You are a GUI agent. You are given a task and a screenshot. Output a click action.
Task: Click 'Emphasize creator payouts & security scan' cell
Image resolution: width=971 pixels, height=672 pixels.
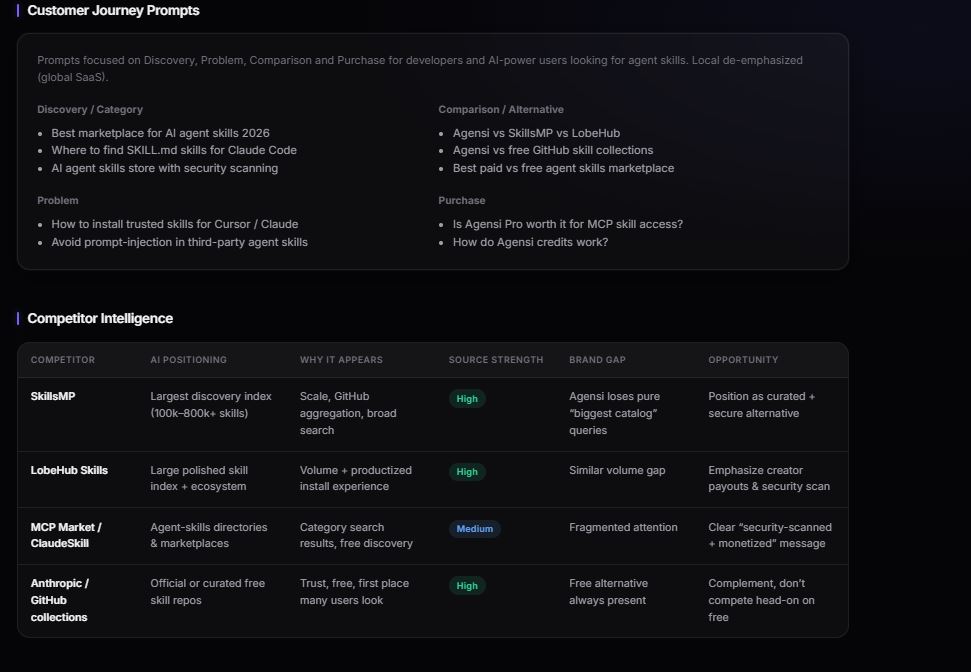click(x=769, y=478)
